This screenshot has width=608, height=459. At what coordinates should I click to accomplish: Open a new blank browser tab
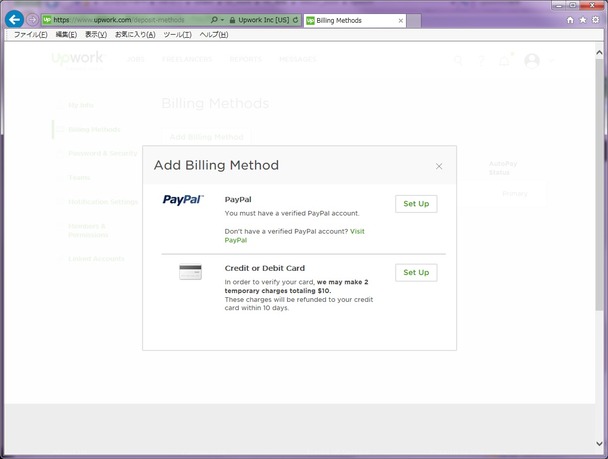(414, 21)
